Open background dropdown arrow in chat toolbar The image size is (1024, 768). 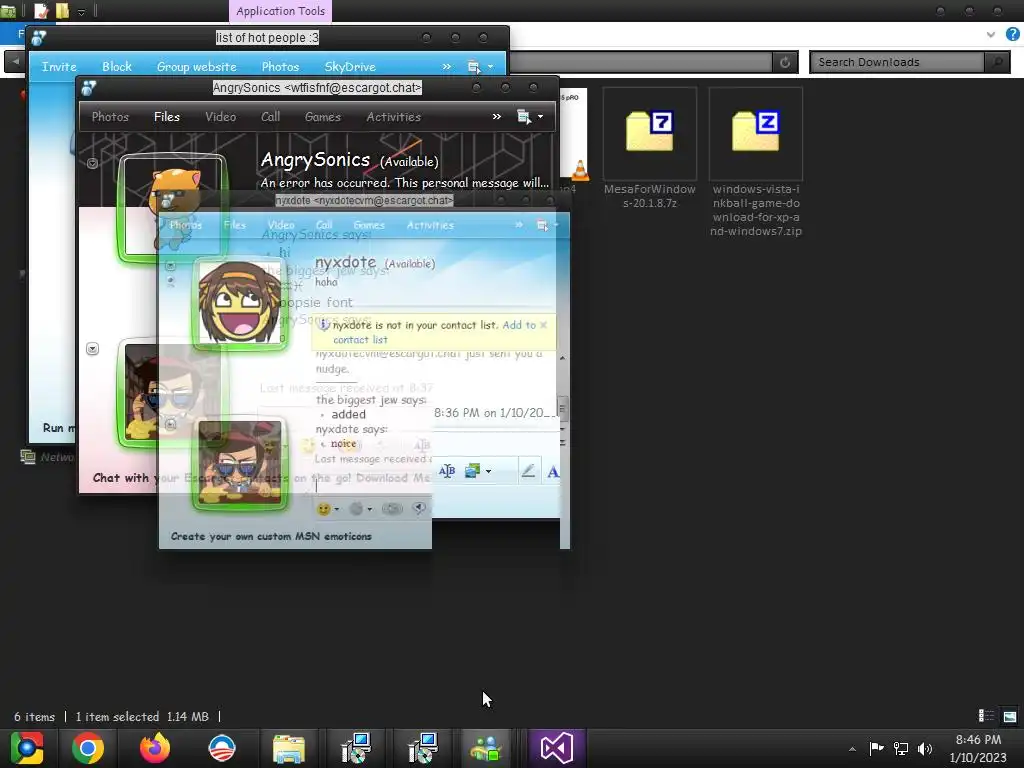point(488,472)
